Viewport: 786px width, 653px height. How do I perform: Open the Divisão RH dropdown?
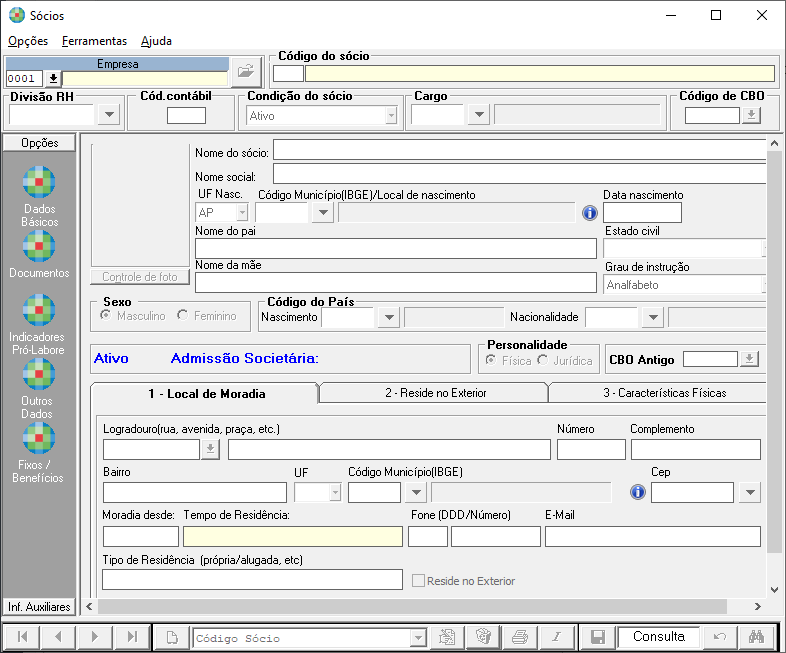[110, 116]
